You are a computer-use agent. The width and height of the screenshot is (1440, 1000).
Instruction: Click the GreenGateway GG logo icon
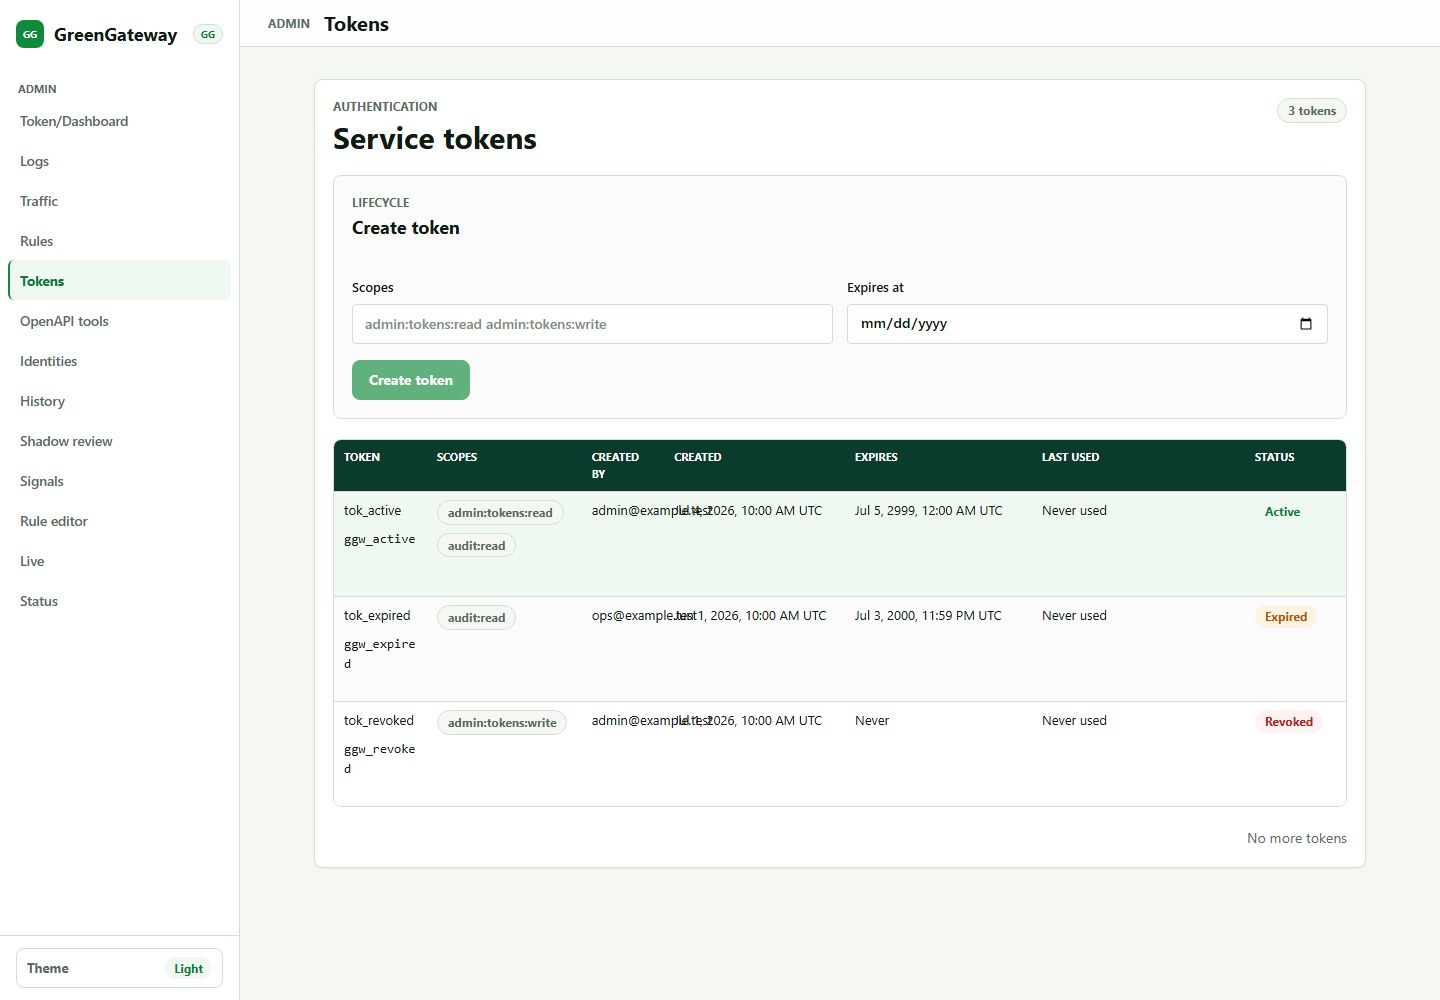[x=30, y=34]
